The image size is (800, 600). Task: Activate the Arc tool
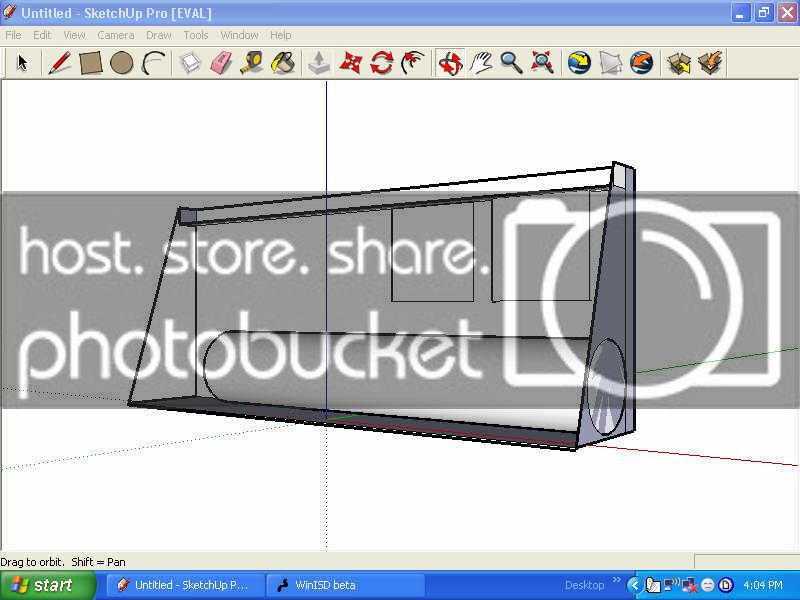[153, 63]
